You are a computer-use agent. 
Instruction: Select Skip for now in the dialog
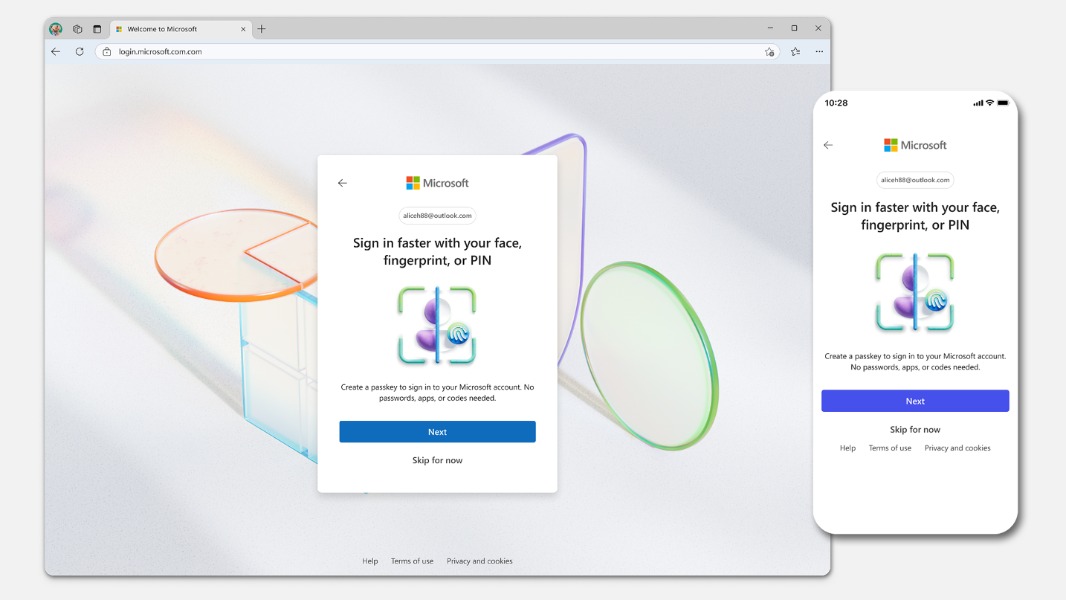[x=438, y=460]
